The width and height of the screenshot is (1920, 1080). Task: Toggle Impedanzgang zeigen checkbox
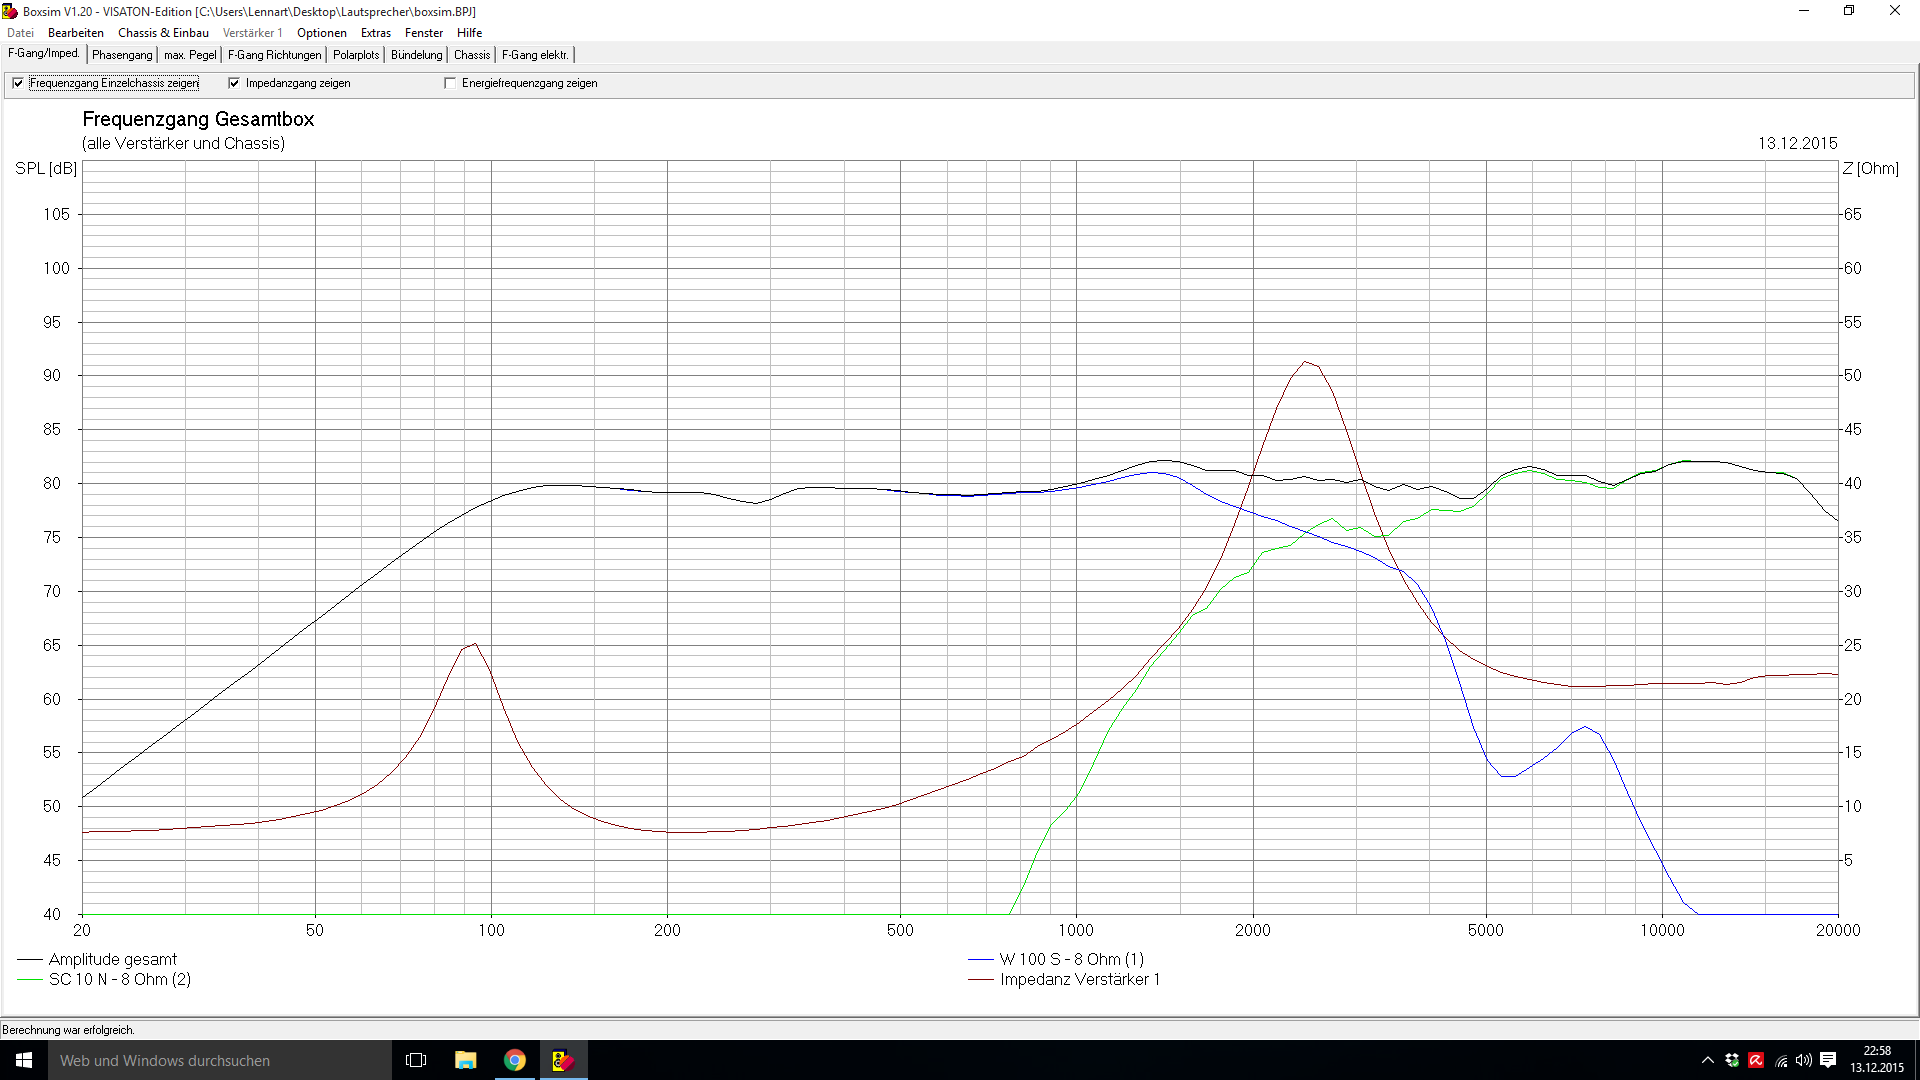tap(234, 83)
